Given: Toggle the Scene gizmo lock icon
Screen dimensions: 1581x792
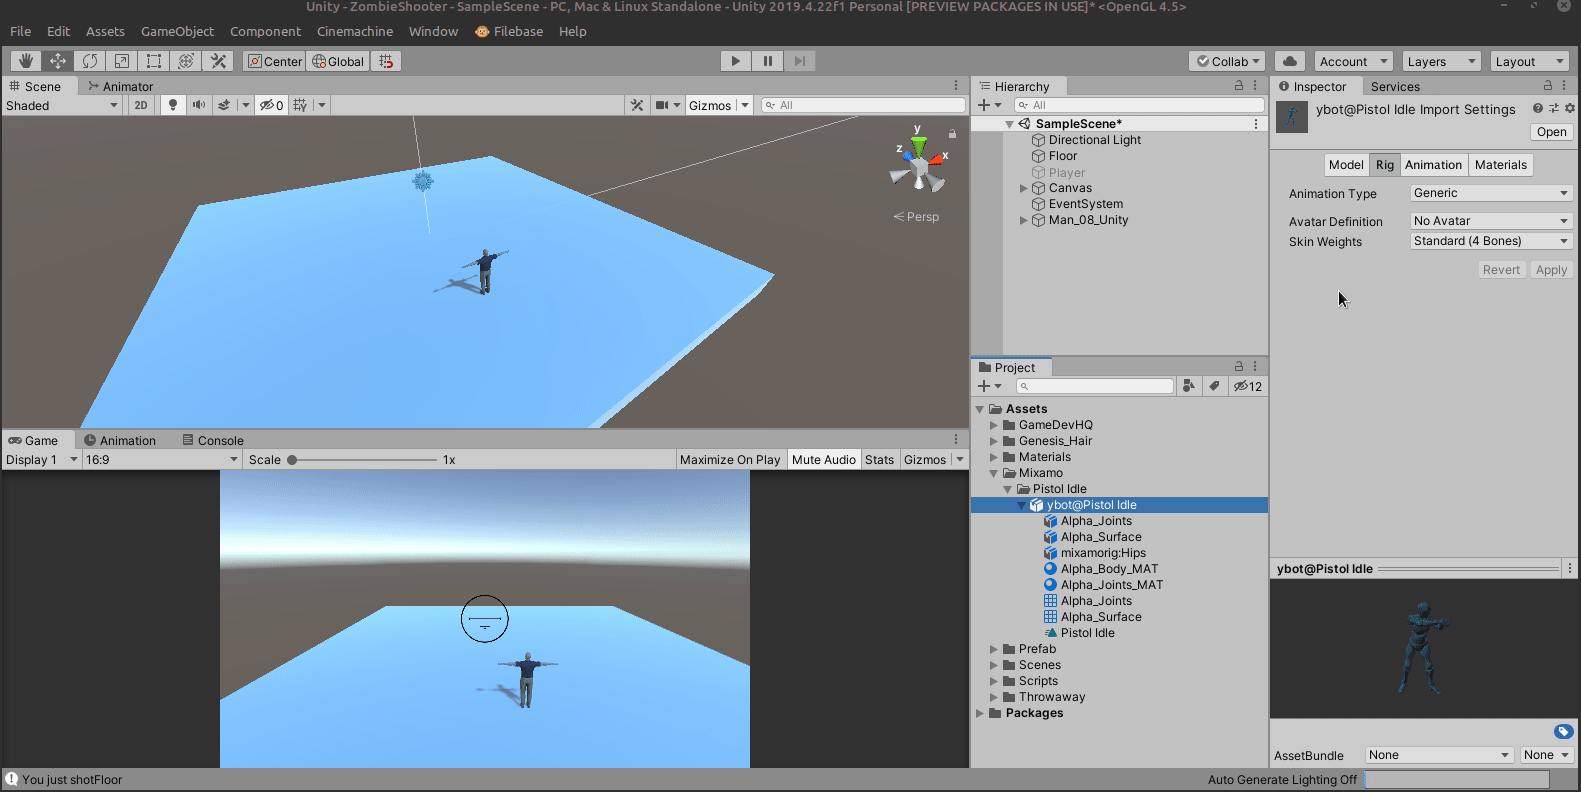Looking at the screenshot, I should coord(952,133).
